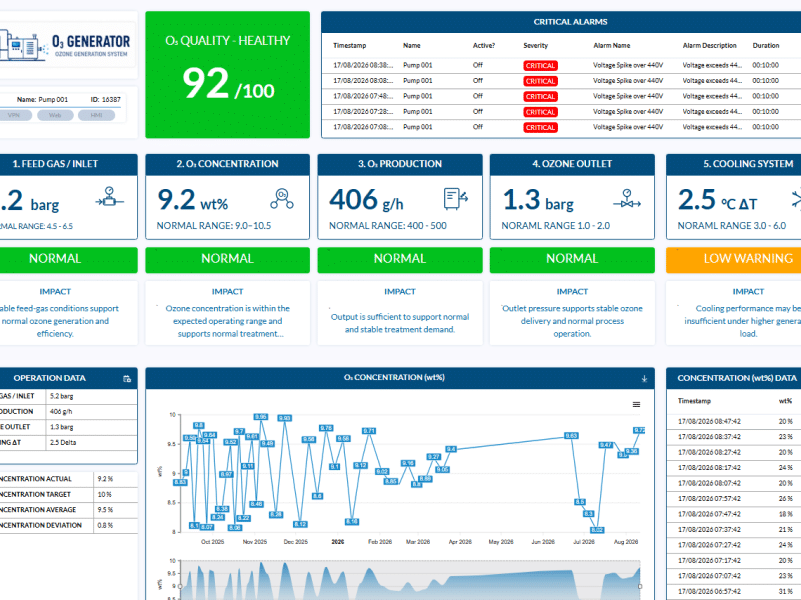This screenshot has width=801, height=600.
Task: Click the 9.95 data point on chart
Action: tap(261, 417)
